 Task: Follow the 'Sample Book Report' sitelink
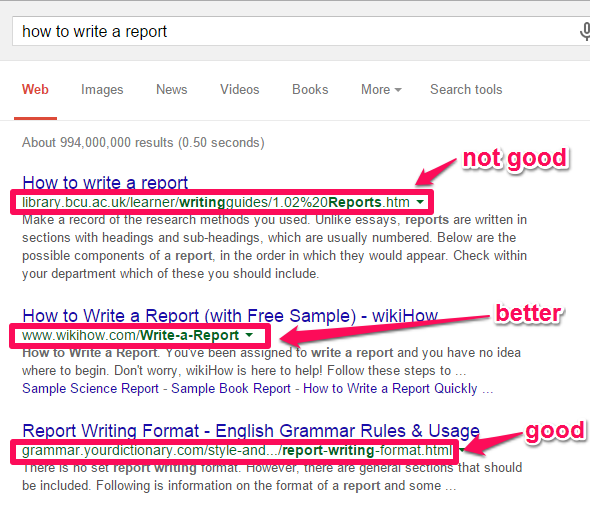[x=231, y=388]
